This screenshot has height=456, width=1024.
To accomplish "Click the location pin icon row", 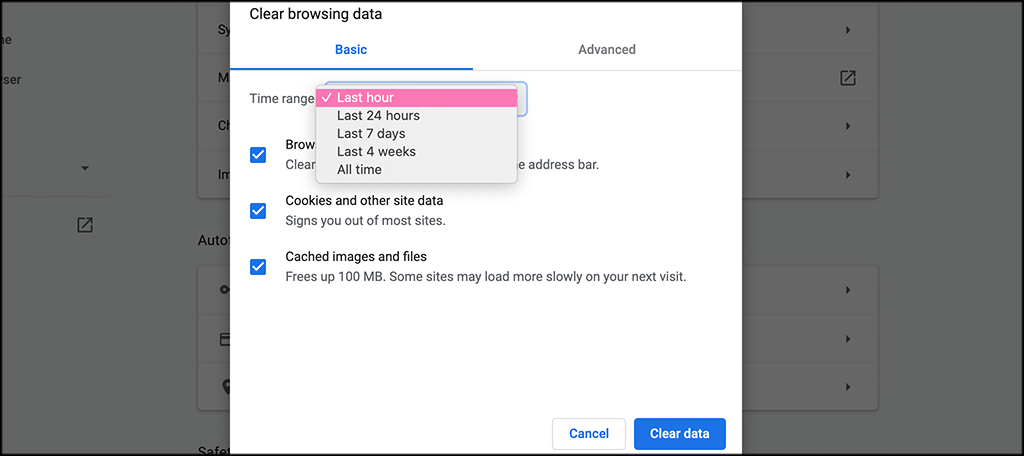I will point(227,387).
